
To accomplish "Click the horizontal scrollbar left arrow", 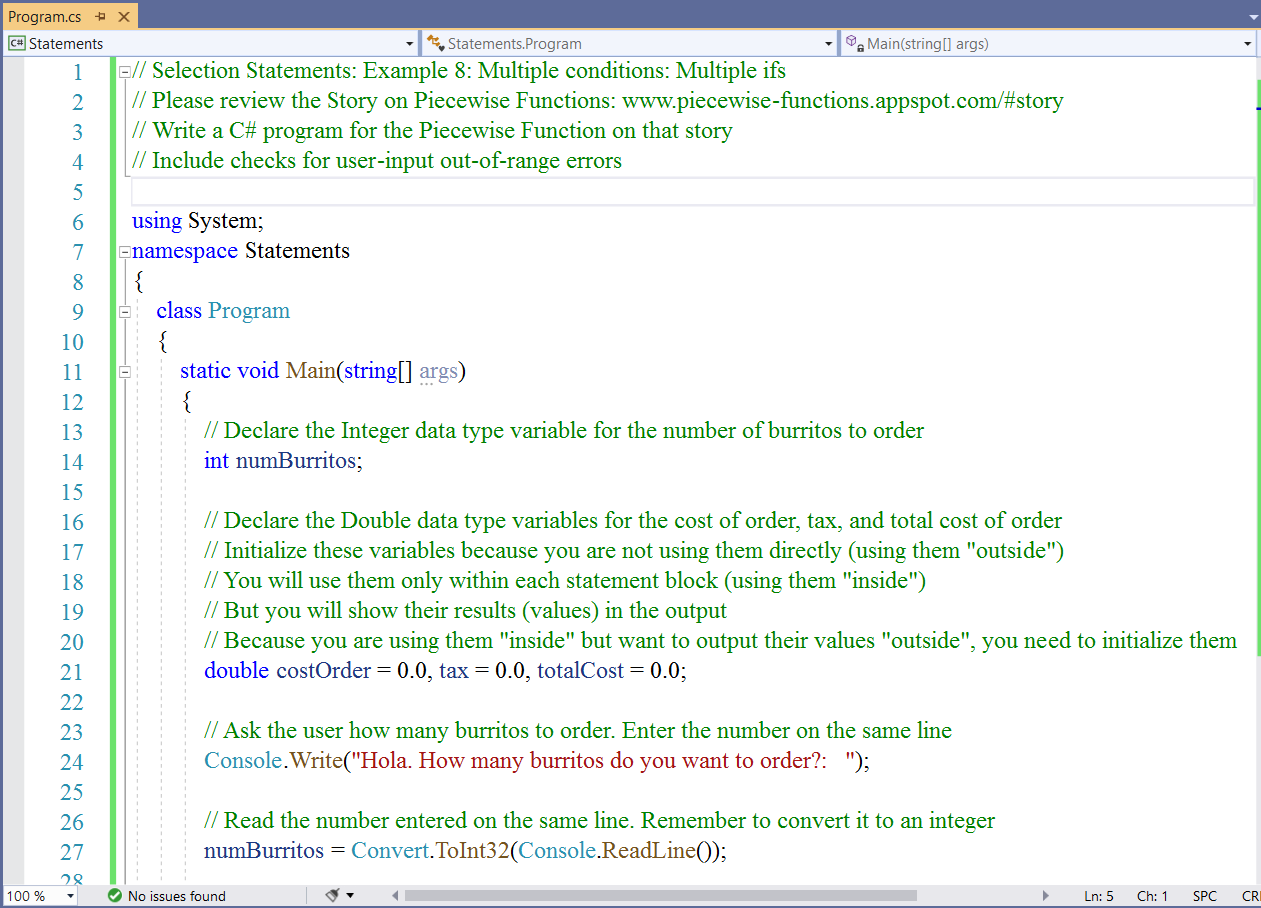I will (395, 896).
